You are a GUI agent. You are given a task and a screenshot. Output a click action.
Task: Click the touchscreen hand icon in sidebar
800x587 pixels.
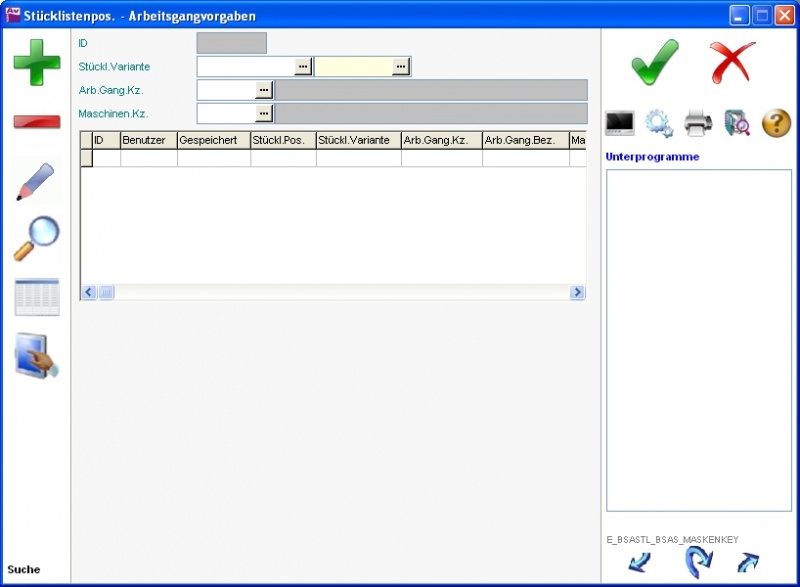[x=36, y=356]
